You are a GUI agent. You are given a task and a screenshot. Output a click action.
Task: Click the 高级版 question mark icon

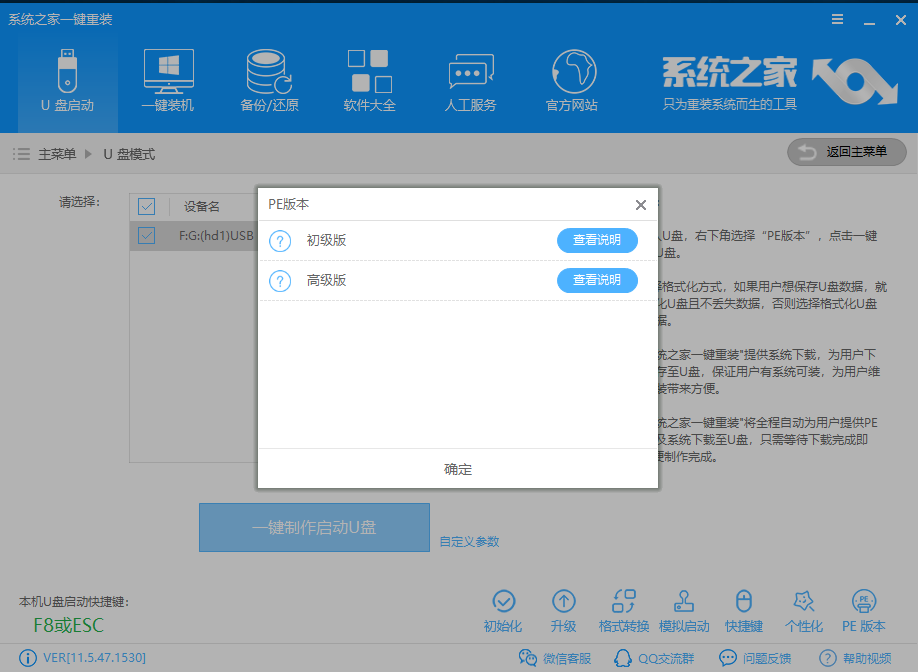point(279,280)
